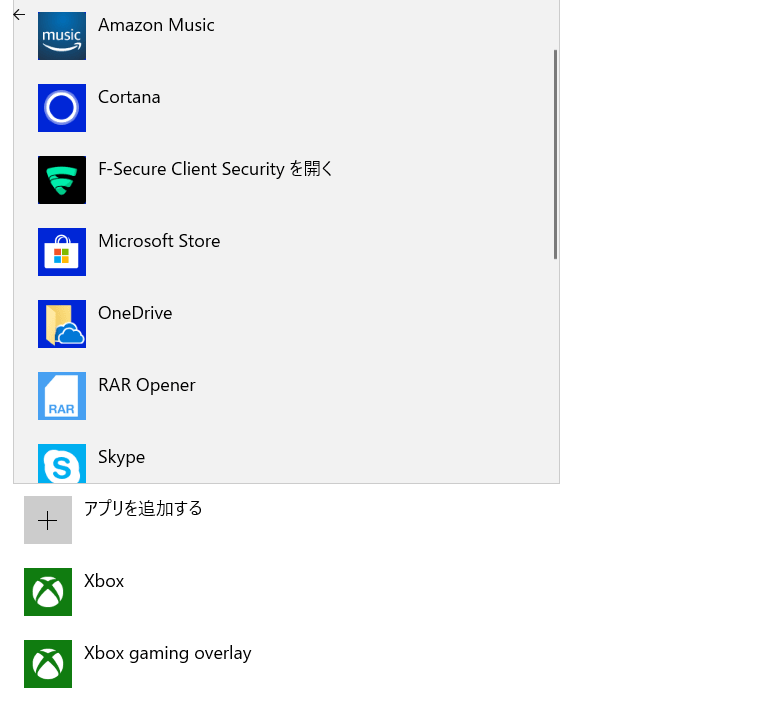Click the F-Secure Client Security shield icon
Image resolution: width=771 pixels, height=702 pixels.
[x=62, y=180]
